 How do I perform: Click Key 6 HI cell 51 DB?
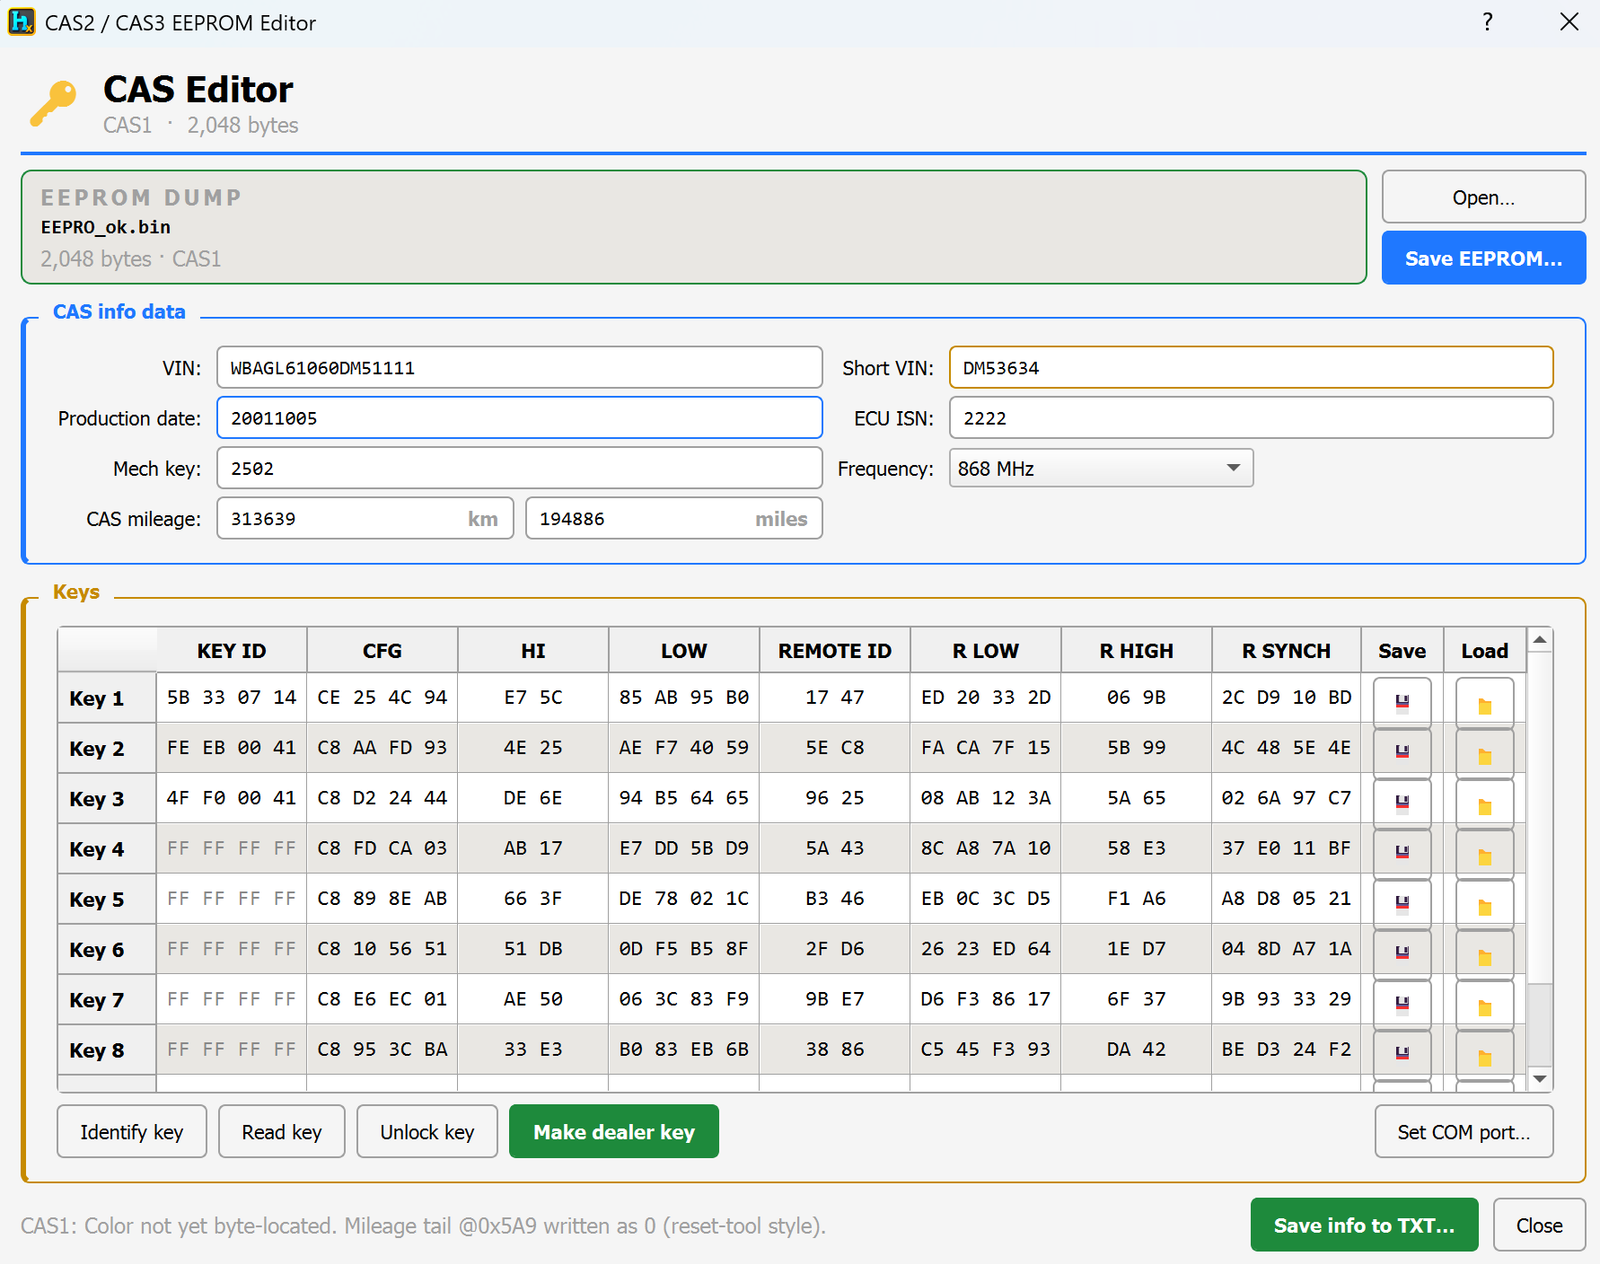tap(533, 948)
